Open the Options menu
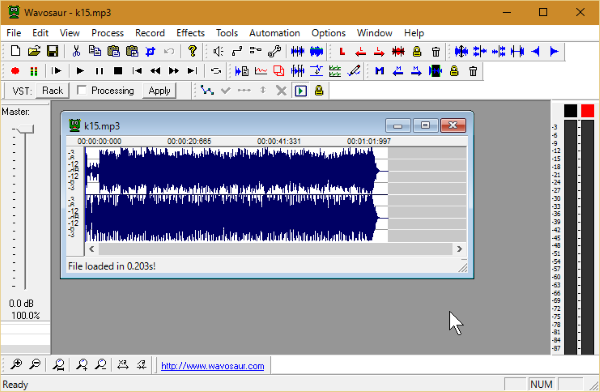Image resolution: width=600 pixels, height=392 pixels. (328, 33)
